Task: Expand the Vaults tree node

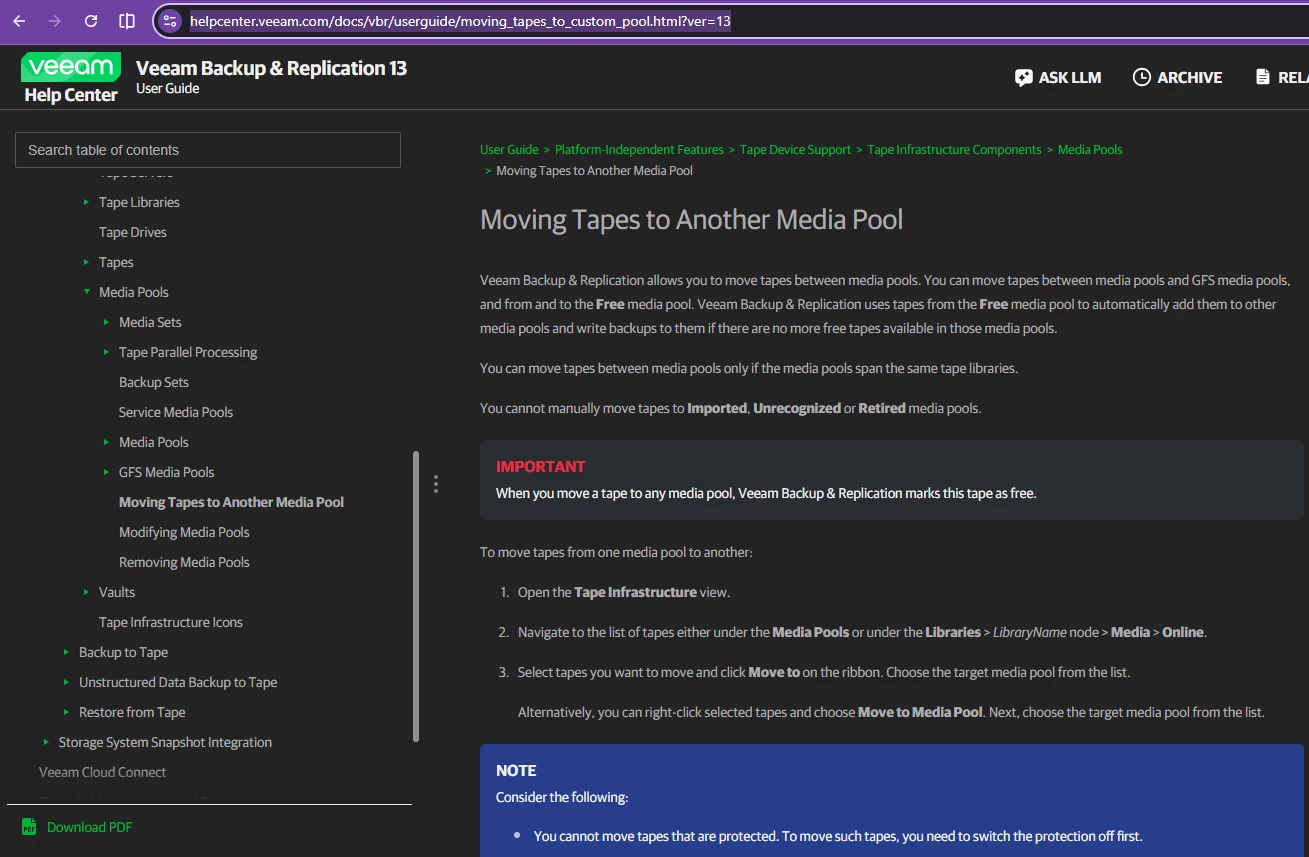Action: (87, 592)
